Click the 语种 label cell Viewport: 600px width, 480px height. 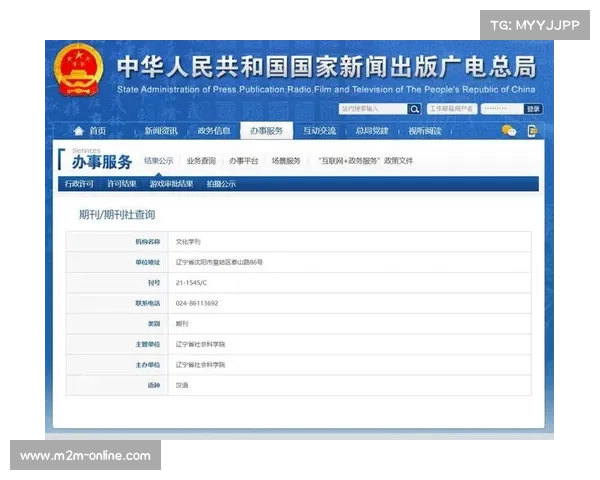117,385
